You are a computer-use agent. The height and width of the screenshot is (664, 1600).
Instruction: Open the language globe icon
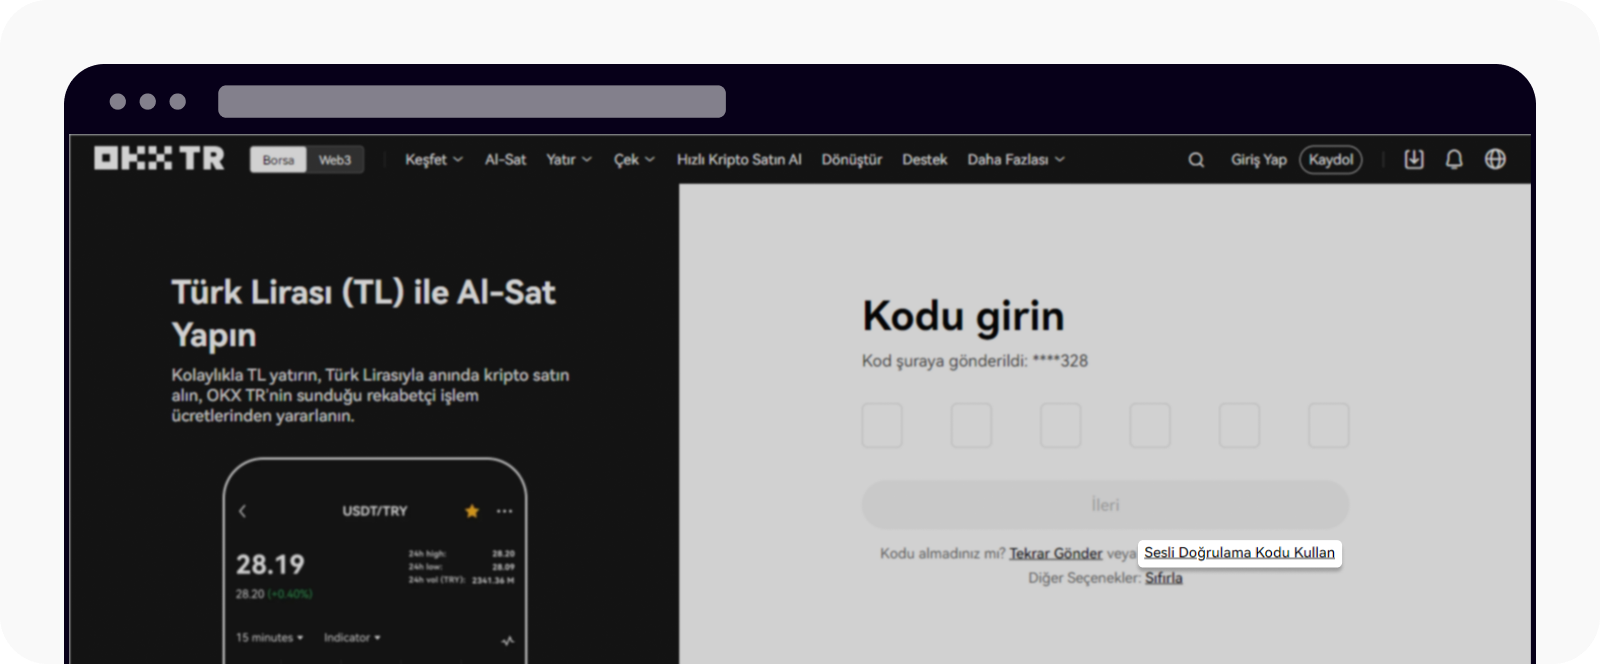tap(1495, 159)
